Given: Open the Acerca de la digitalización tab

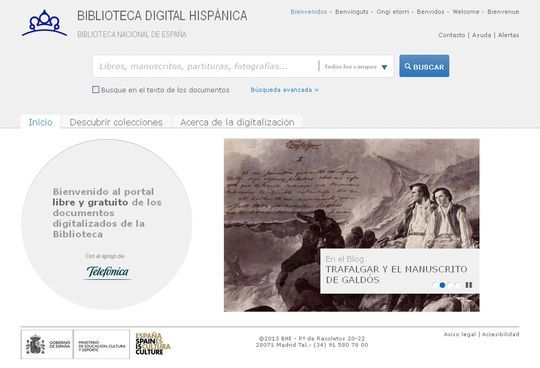Looking at the screenshot, I should (237, 122).
